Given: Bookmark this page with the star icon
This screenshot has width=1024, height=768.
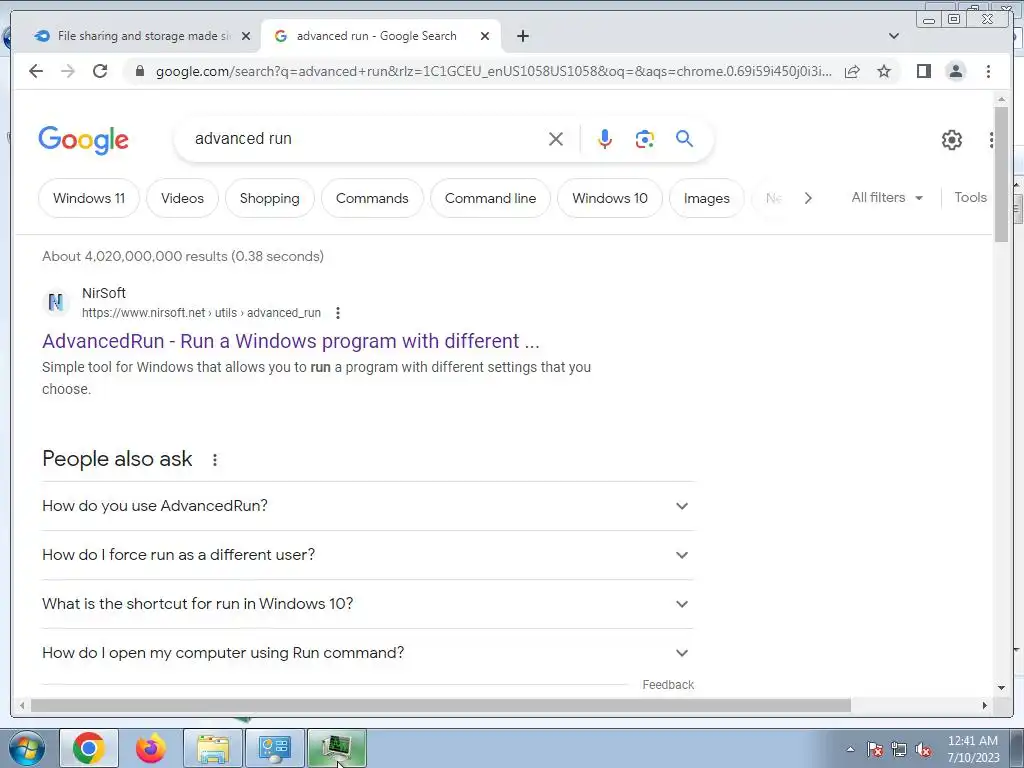Looking at the screenshot, I should coord(884,71).
